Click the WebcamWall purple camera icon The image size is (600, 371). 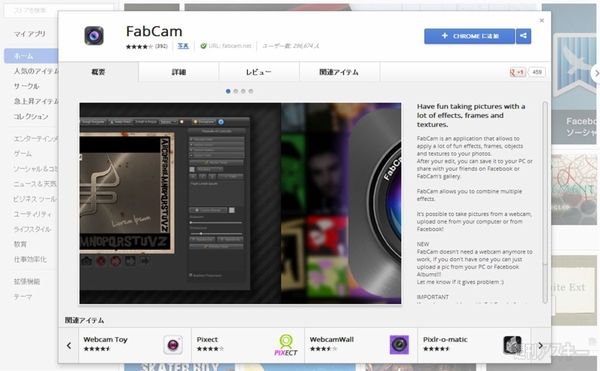[399, 345]
